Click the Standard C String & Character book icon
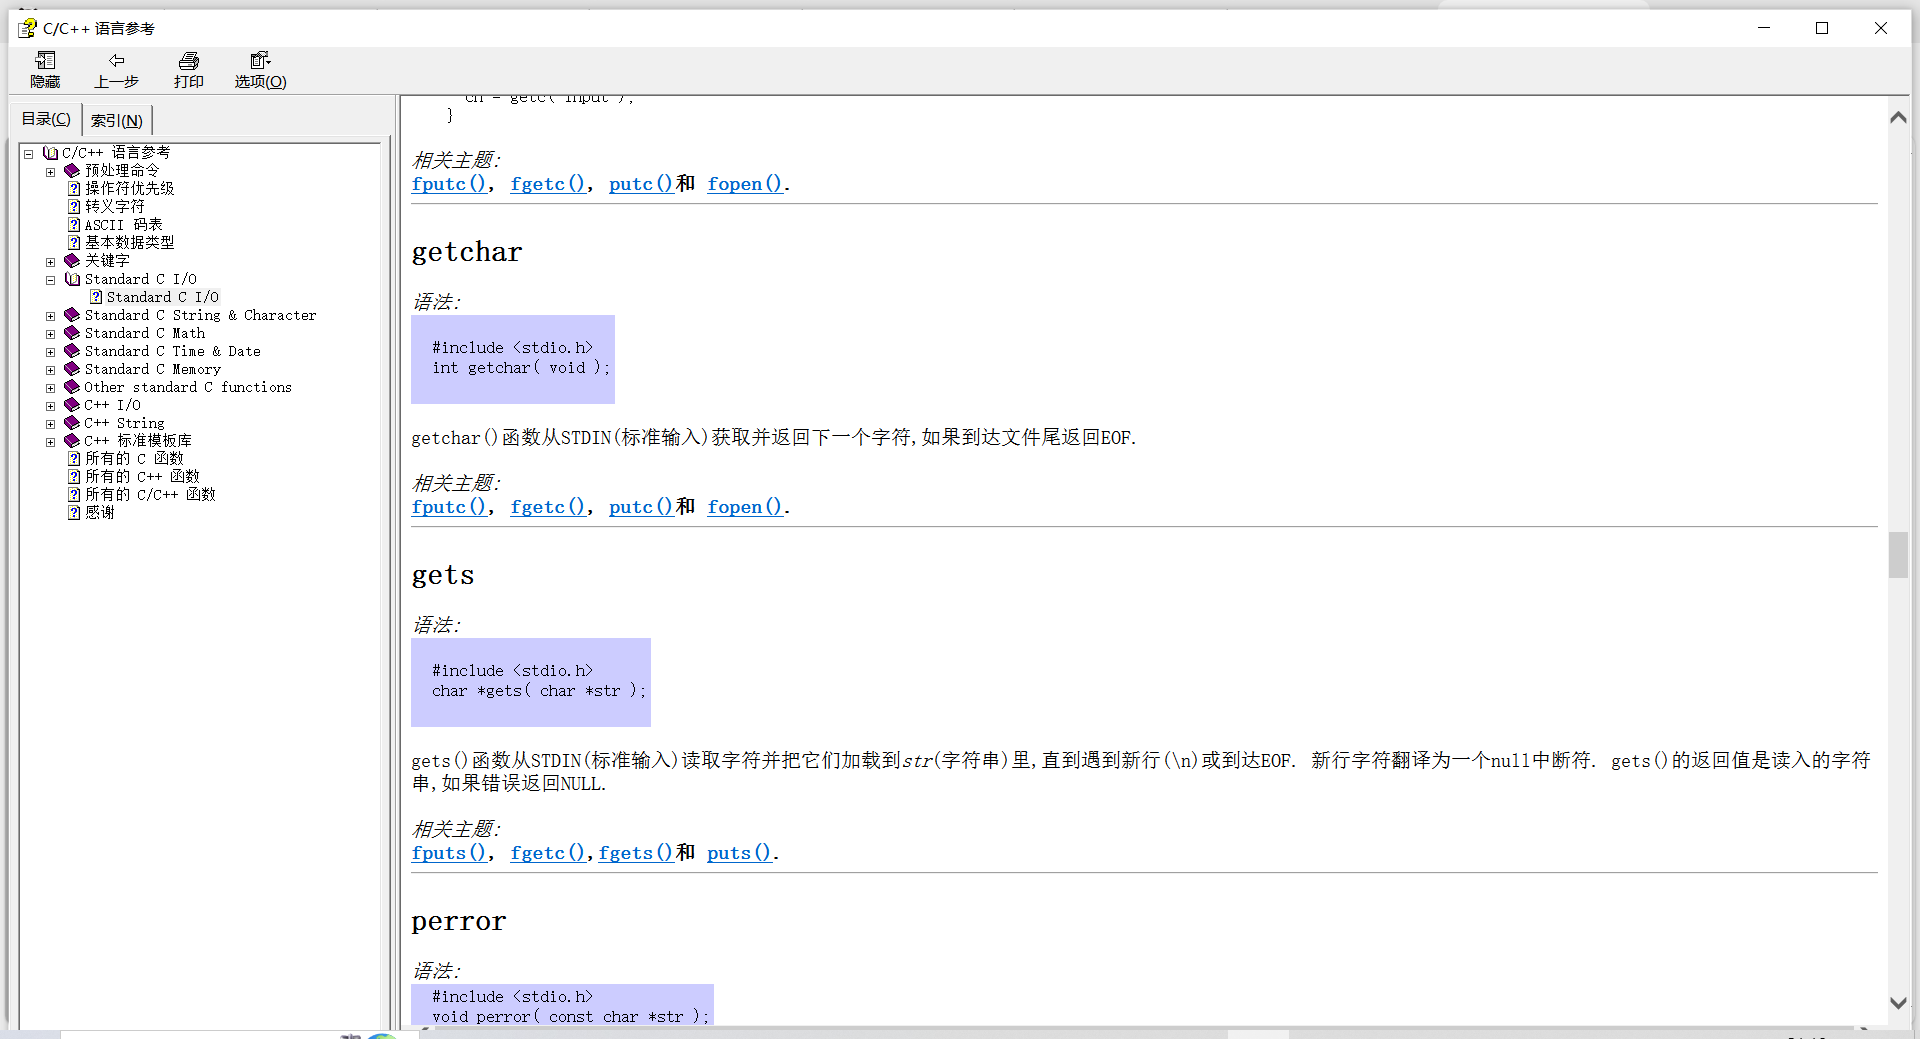1920x1039 pixels. tap(72, 315)
